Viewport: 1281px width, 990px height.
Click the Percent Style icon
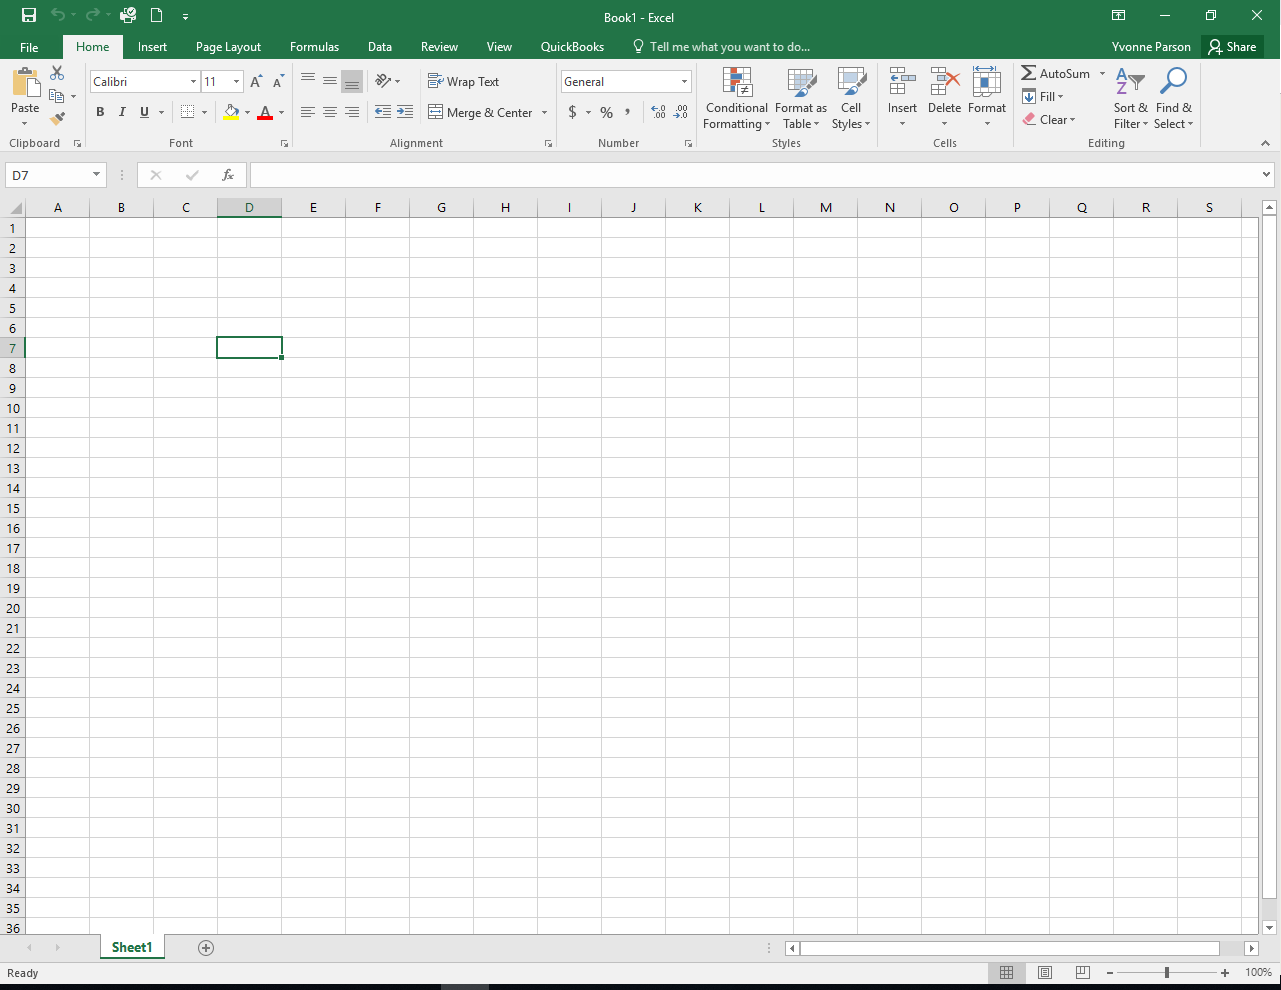coord(606,112)
